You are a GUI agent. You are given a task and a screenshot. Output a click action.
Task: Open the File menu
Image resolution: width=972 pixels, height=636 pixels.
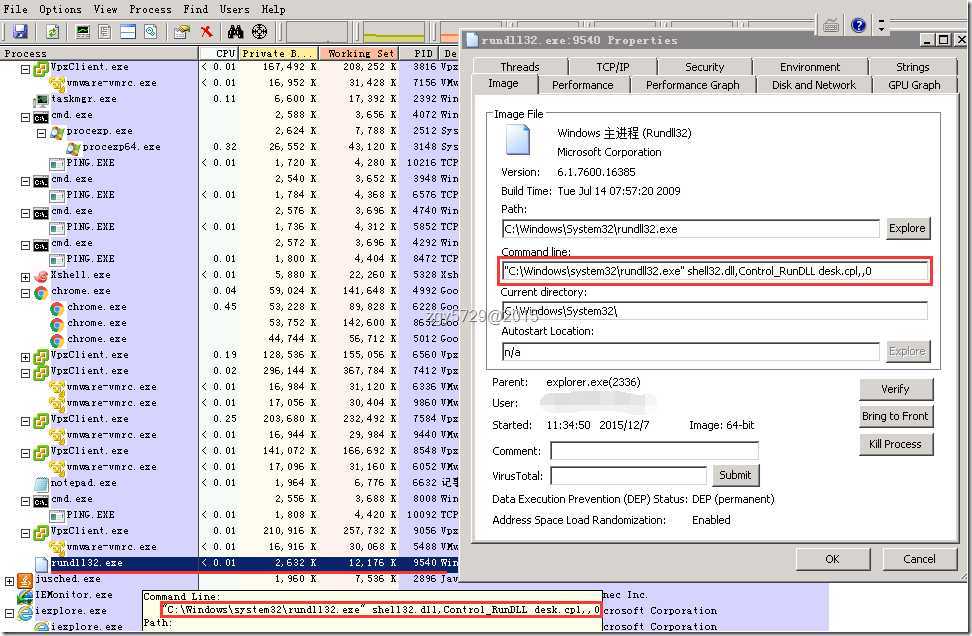point(15,9)
